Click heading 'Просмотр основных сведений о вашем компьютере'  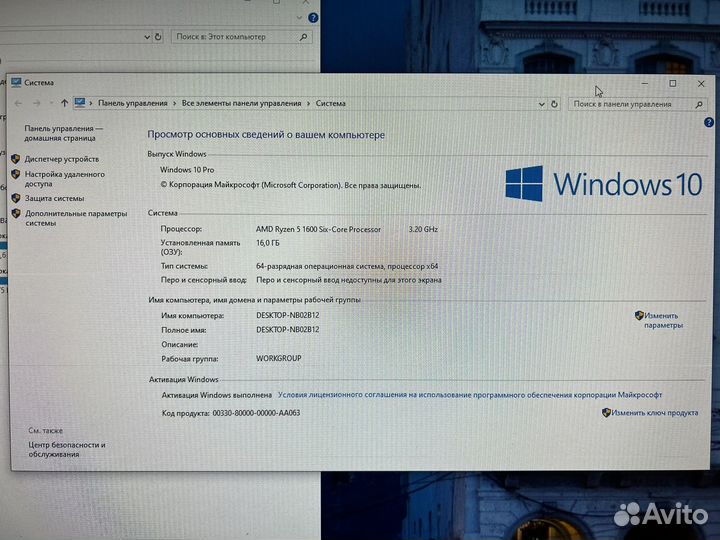pos(266,135)
